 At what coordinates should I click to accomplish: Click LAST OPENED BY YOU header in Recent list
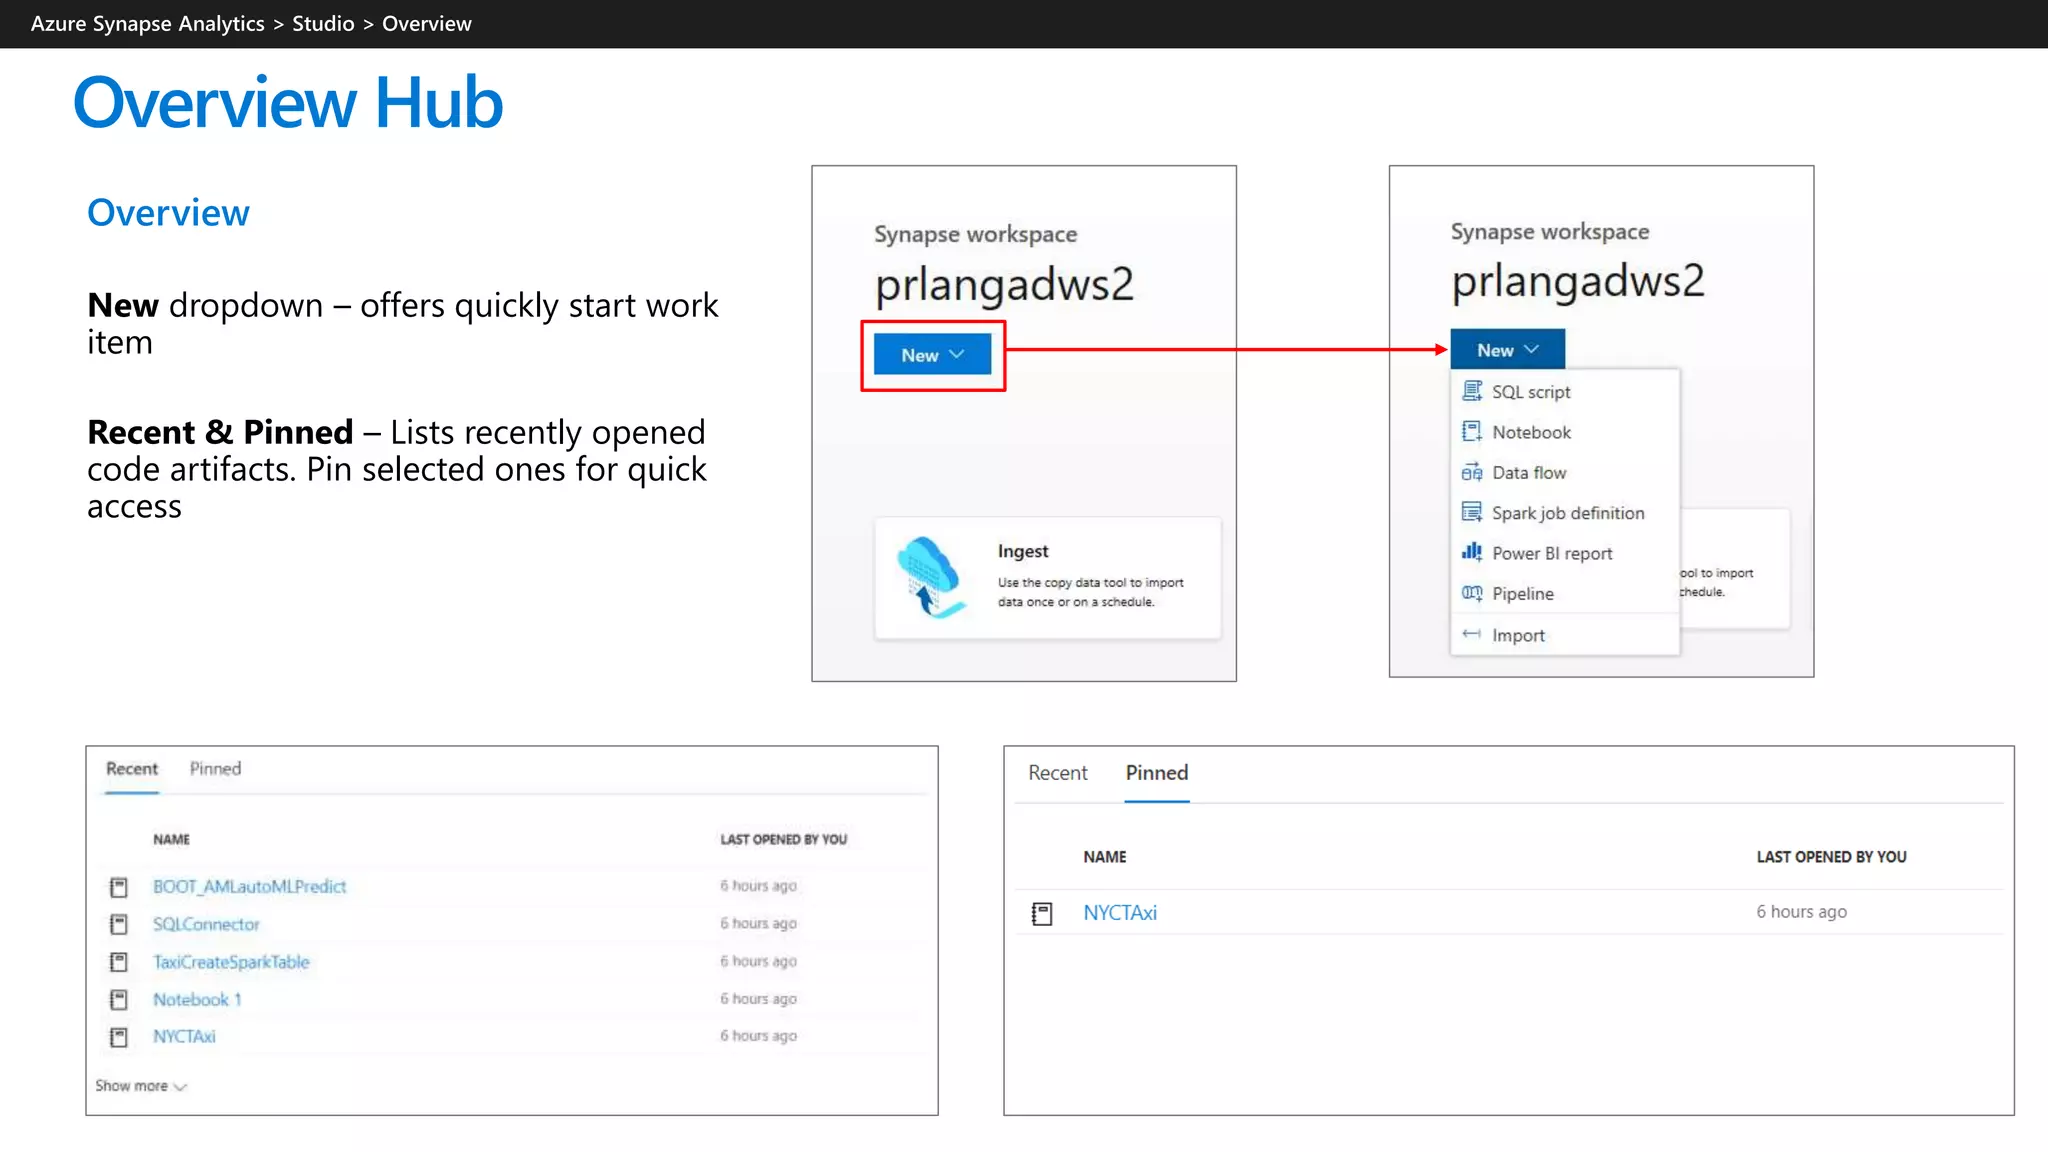[x=784, y=840]
